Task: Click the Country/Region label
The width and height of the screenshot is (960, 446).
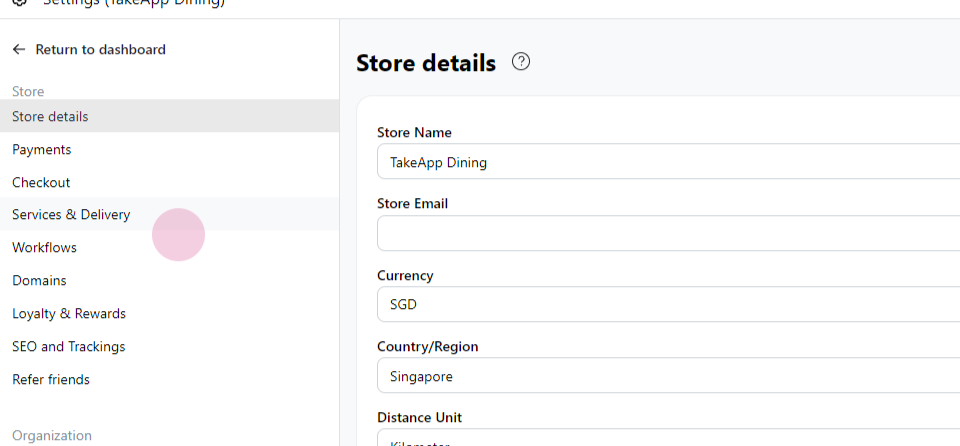Action: pyautogui.click(x=428, y=346)
